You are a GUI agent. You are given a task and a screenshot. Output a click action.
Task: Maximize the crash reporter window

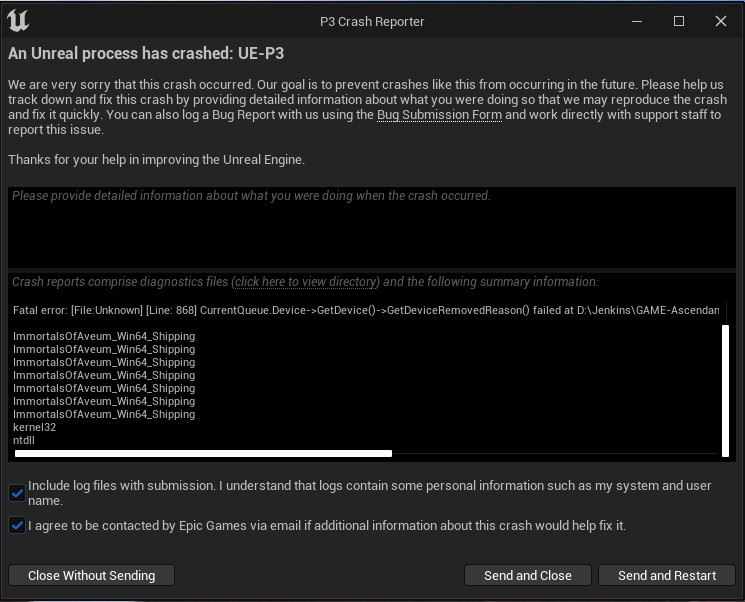[679, 21]
